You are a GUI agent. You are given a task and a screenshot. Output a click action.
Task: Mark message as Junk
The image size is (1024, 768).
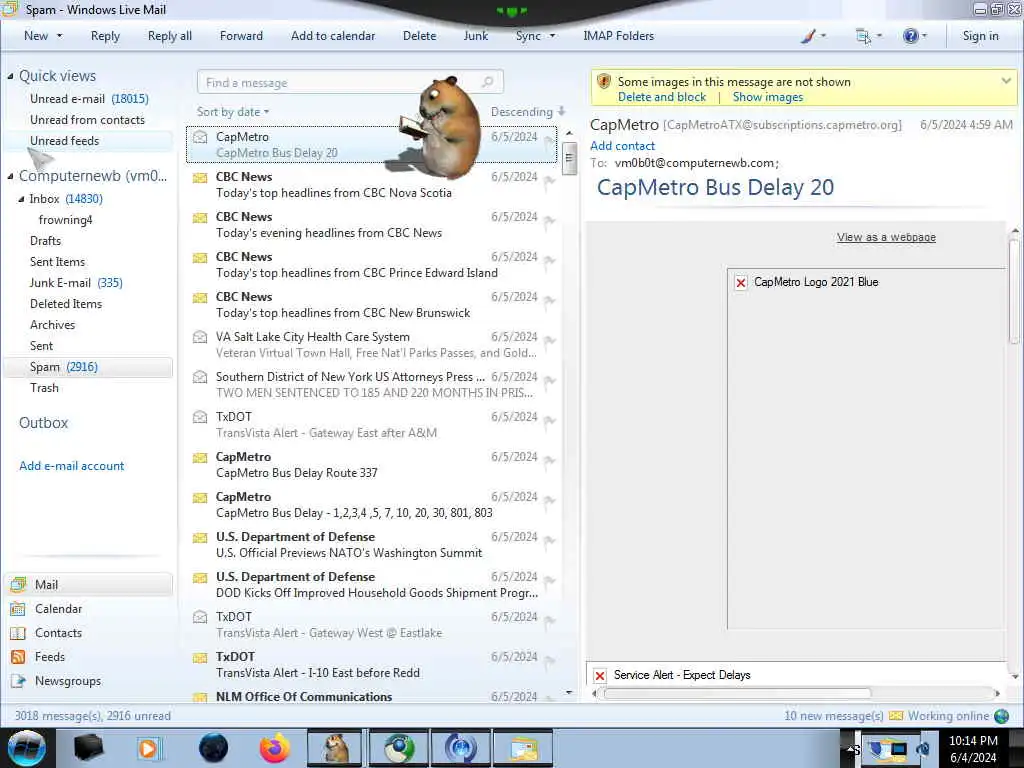click(475, 36)
